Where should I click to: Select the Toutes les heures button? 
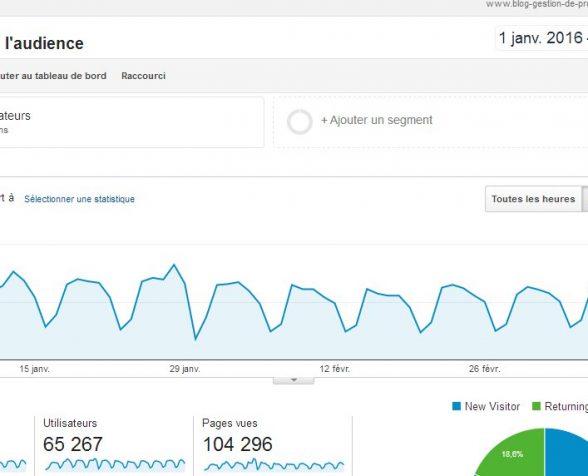pos(533,199)
